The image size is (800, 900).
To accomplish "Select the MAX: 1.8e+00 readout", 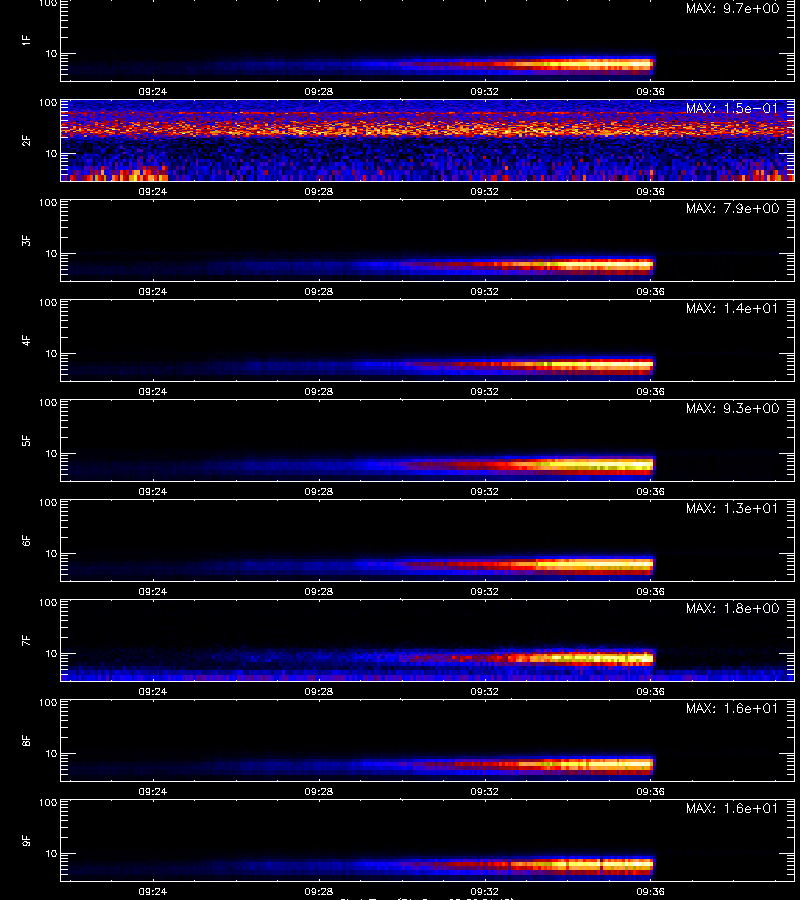I will (x=732, y=608).
